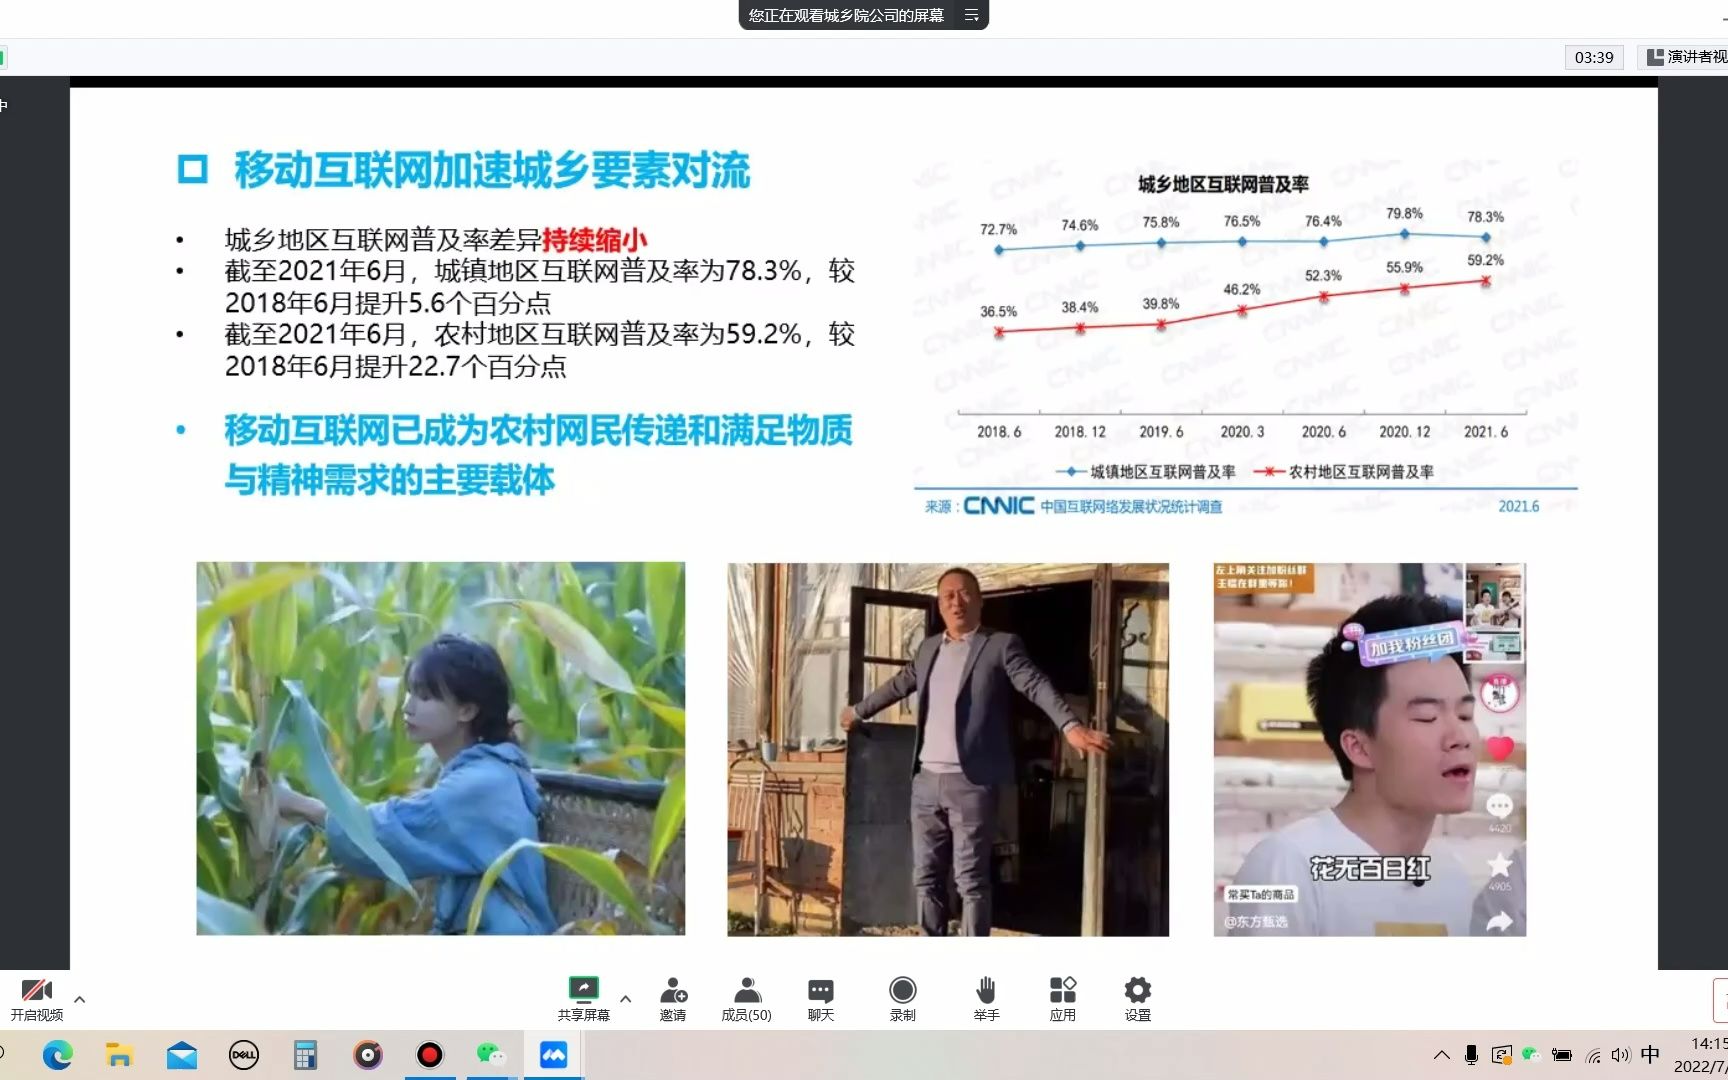Open the volume speaker tray icon
This screenshot has width=1728, height=1080.
pyautogui.click(x=1621, y=1055)
